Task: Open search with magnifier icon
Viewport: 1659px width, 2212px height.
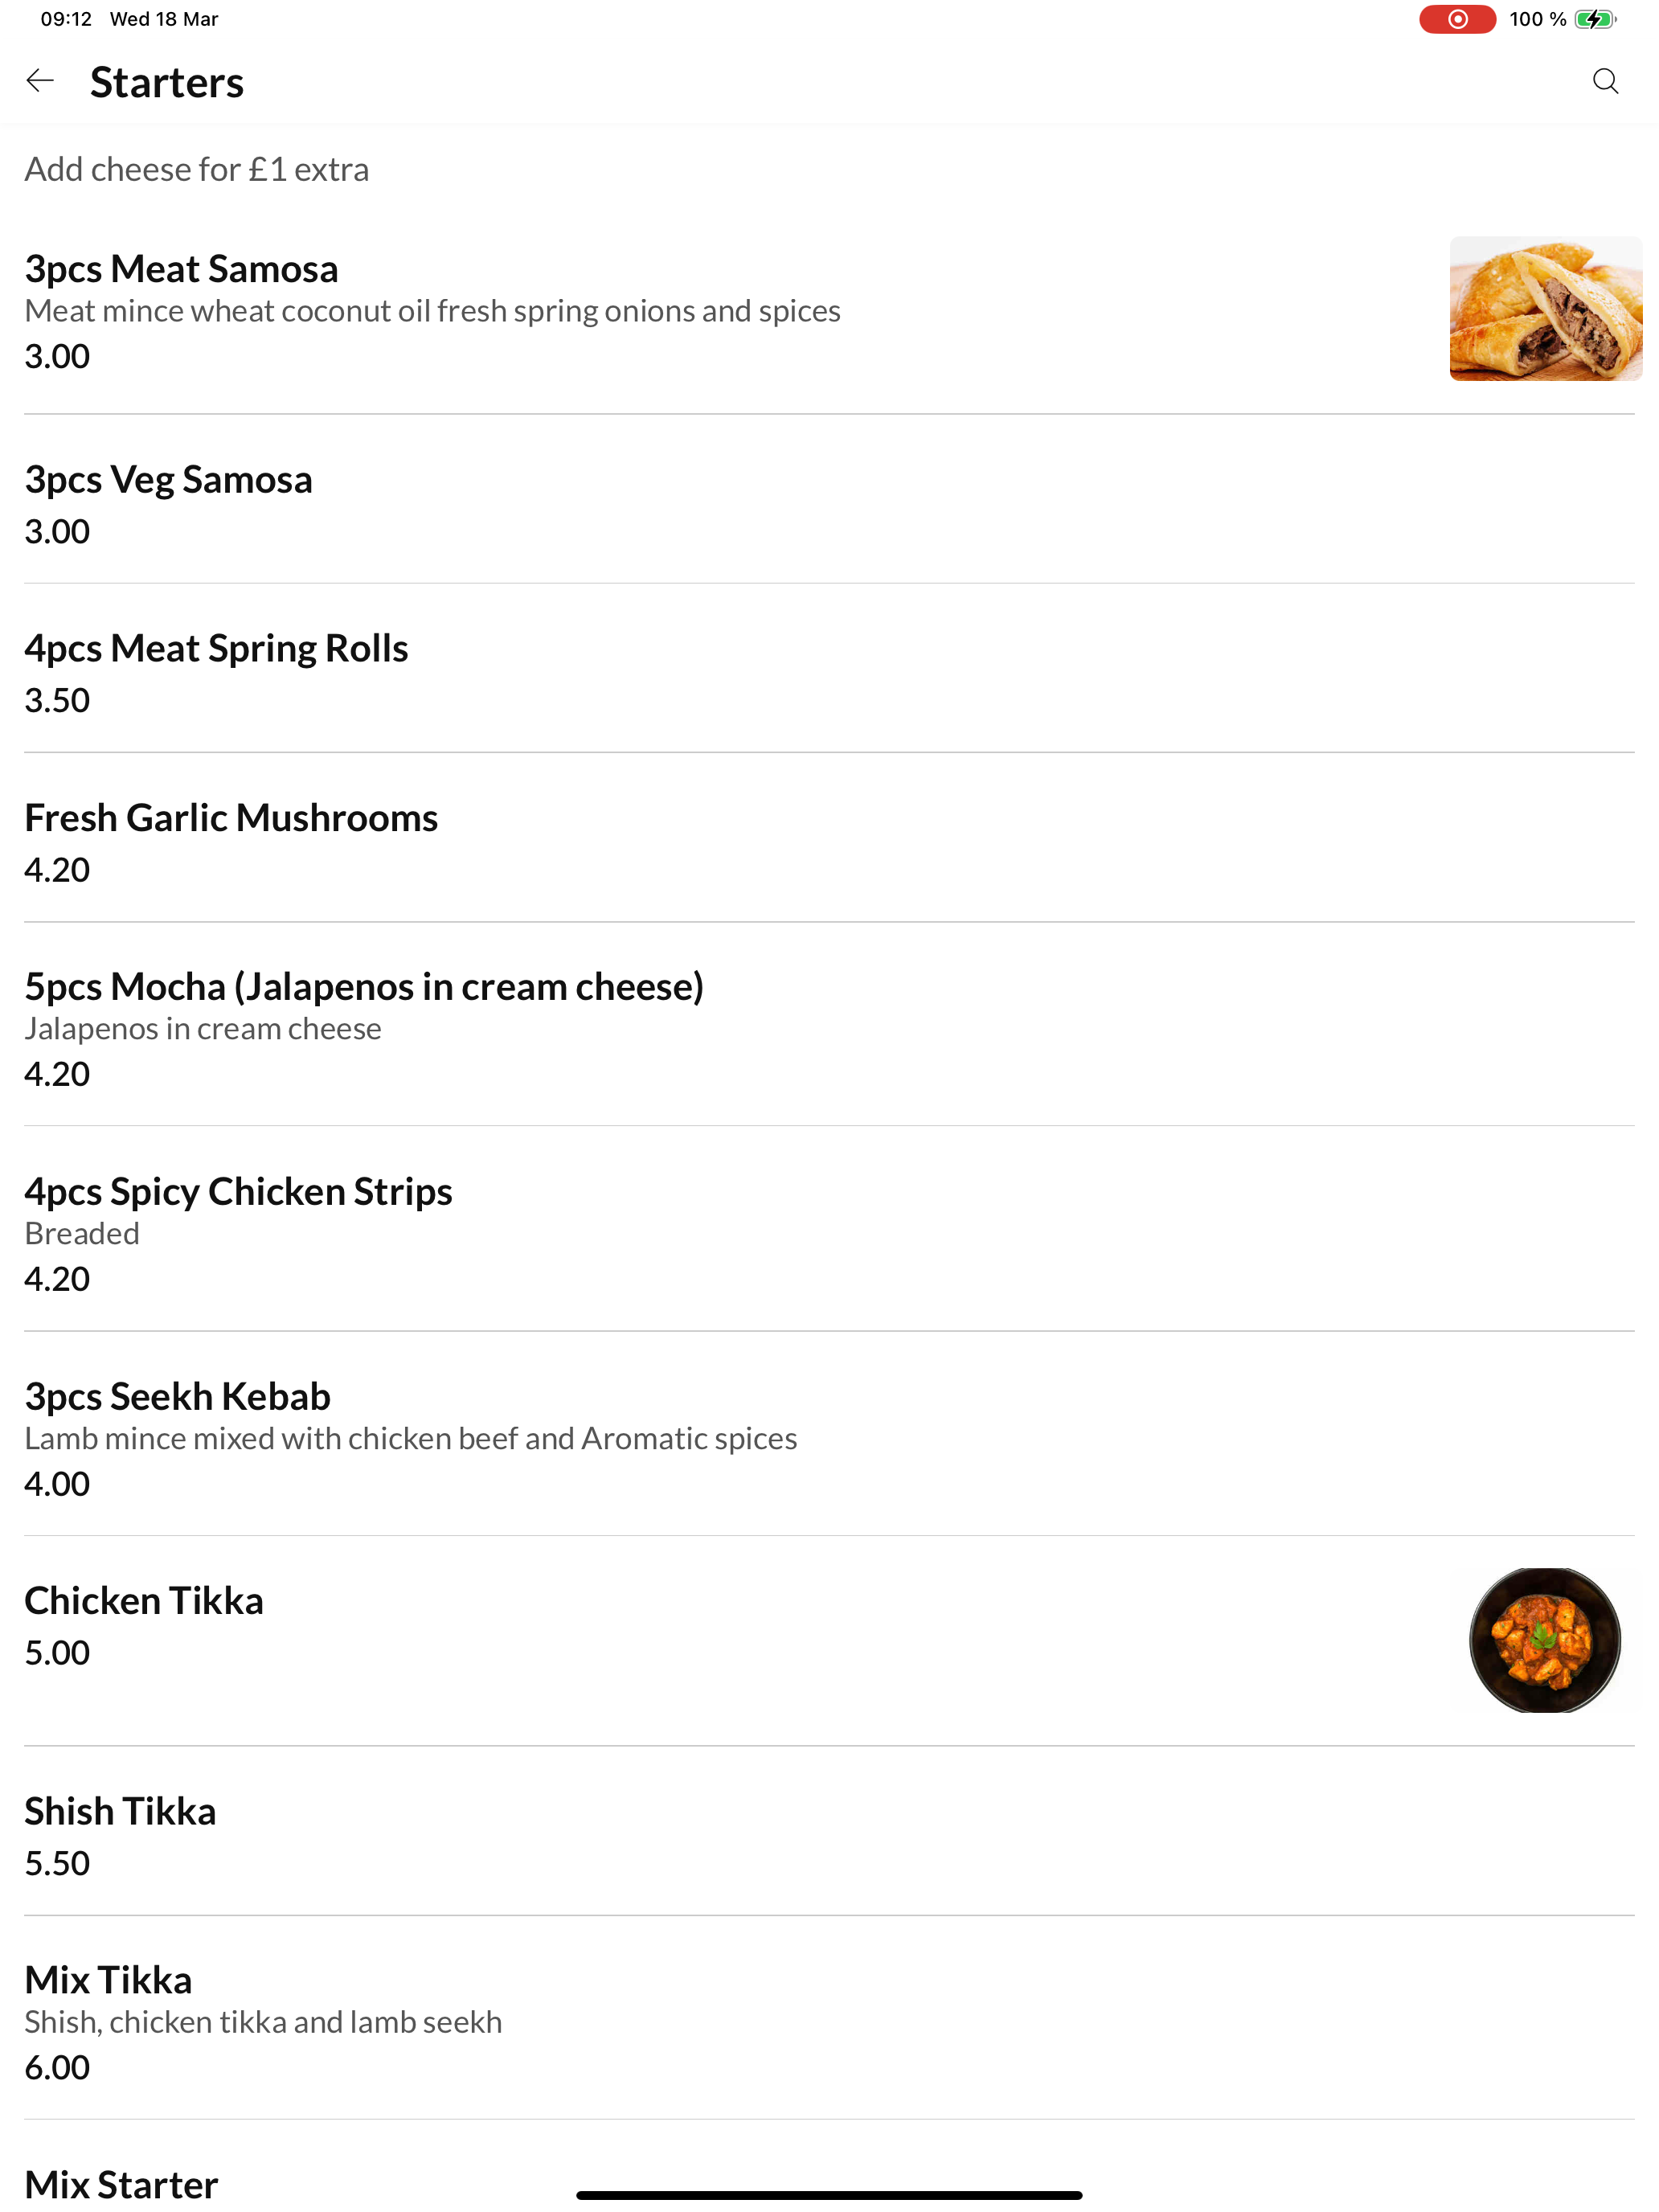Action: 1604,81
